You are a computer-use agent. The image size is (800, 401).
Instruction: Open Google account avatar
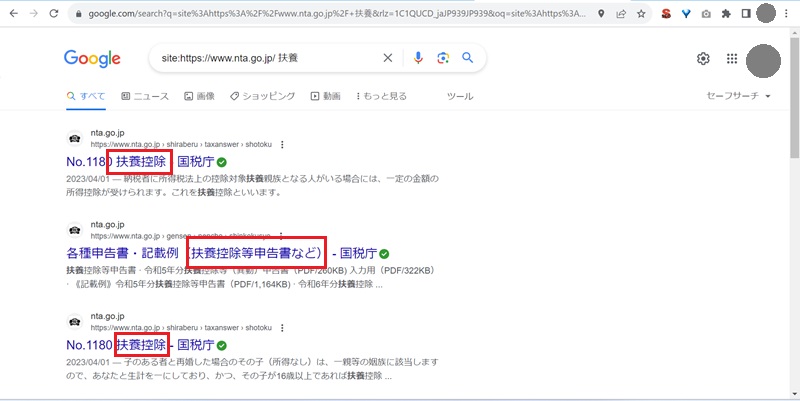pos(763,61)
